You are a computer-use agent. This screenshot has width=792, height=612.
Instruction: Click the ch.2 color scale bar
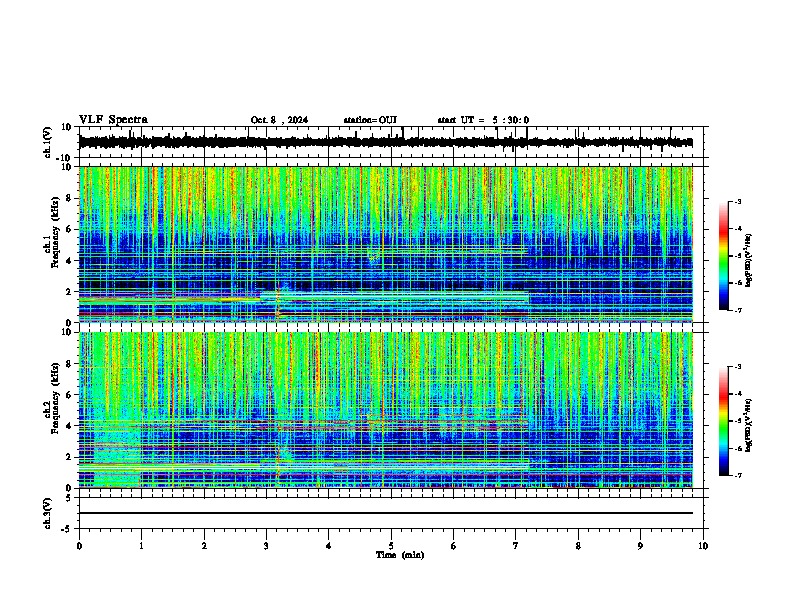coord(723,421)
